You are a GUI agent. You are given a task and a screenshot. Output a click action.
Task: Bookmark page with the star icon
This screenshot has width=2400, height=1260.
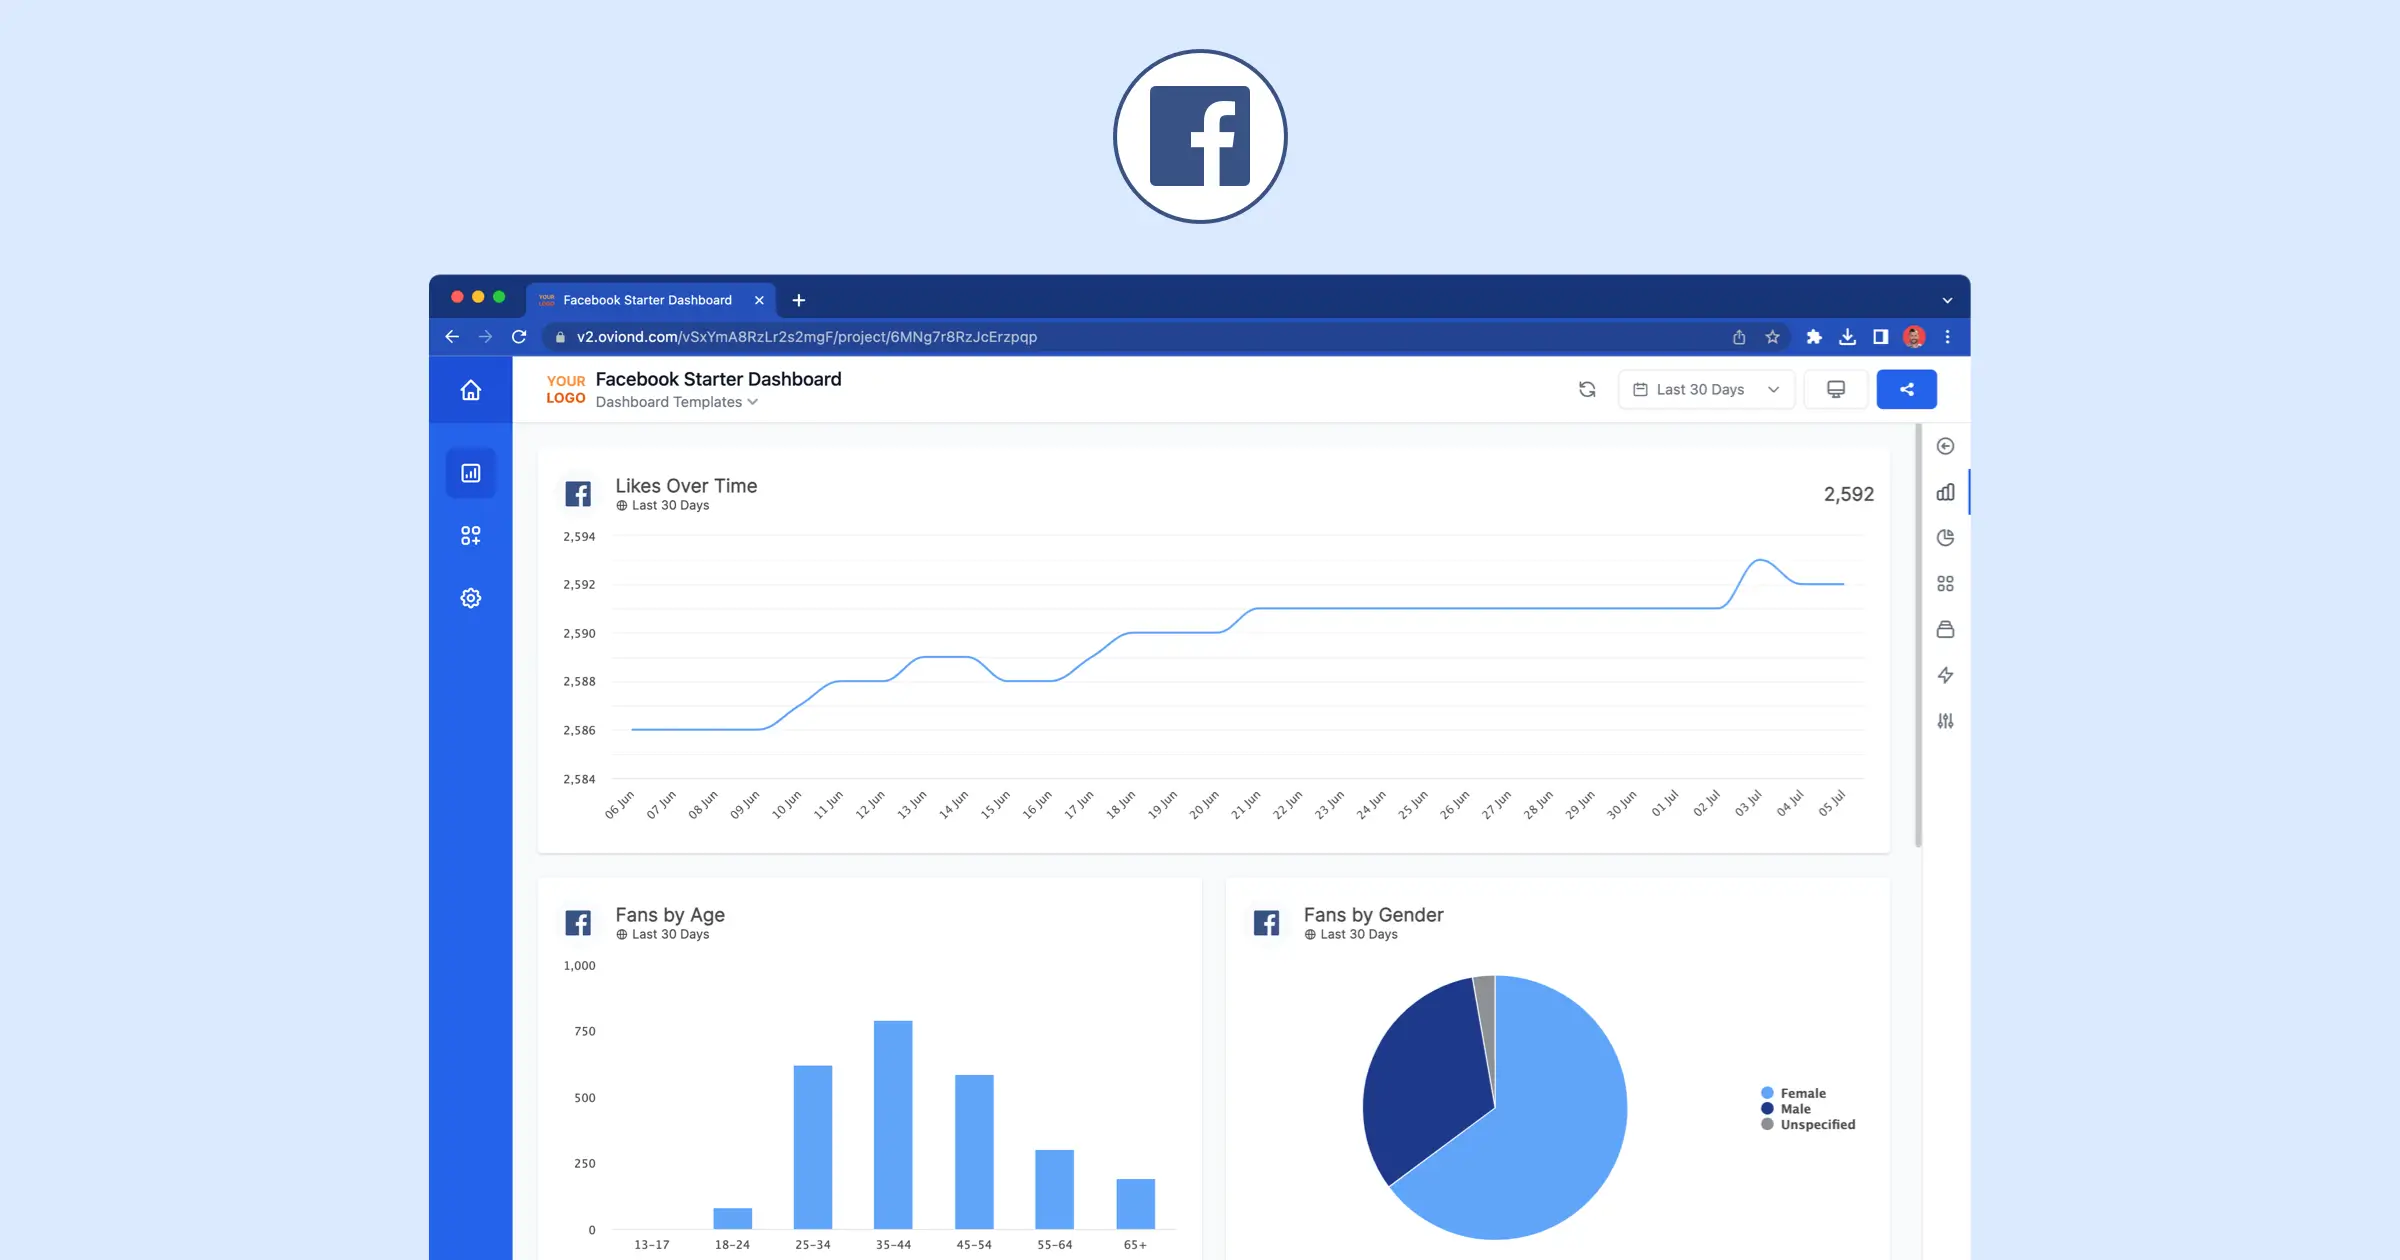tap(1773, 337)
